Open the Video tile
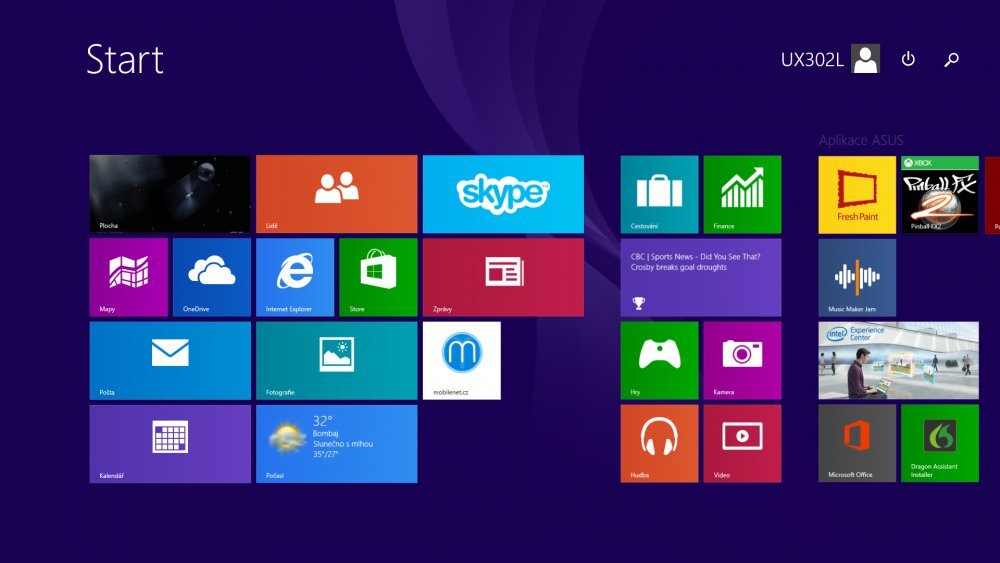Image resolution: width=1000 pixels, height=563 pixels. pos(742,443)
